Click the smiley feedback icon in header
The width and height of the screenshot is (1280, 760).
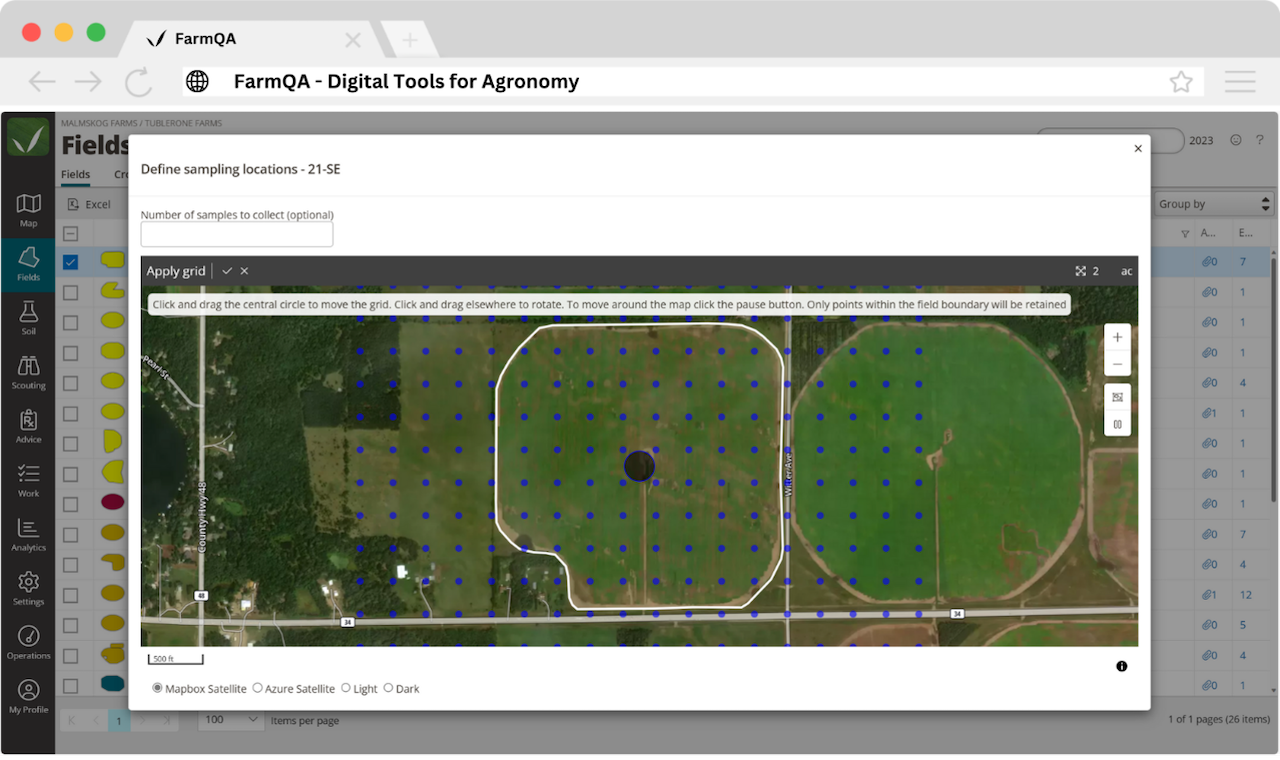point(1236,140)
